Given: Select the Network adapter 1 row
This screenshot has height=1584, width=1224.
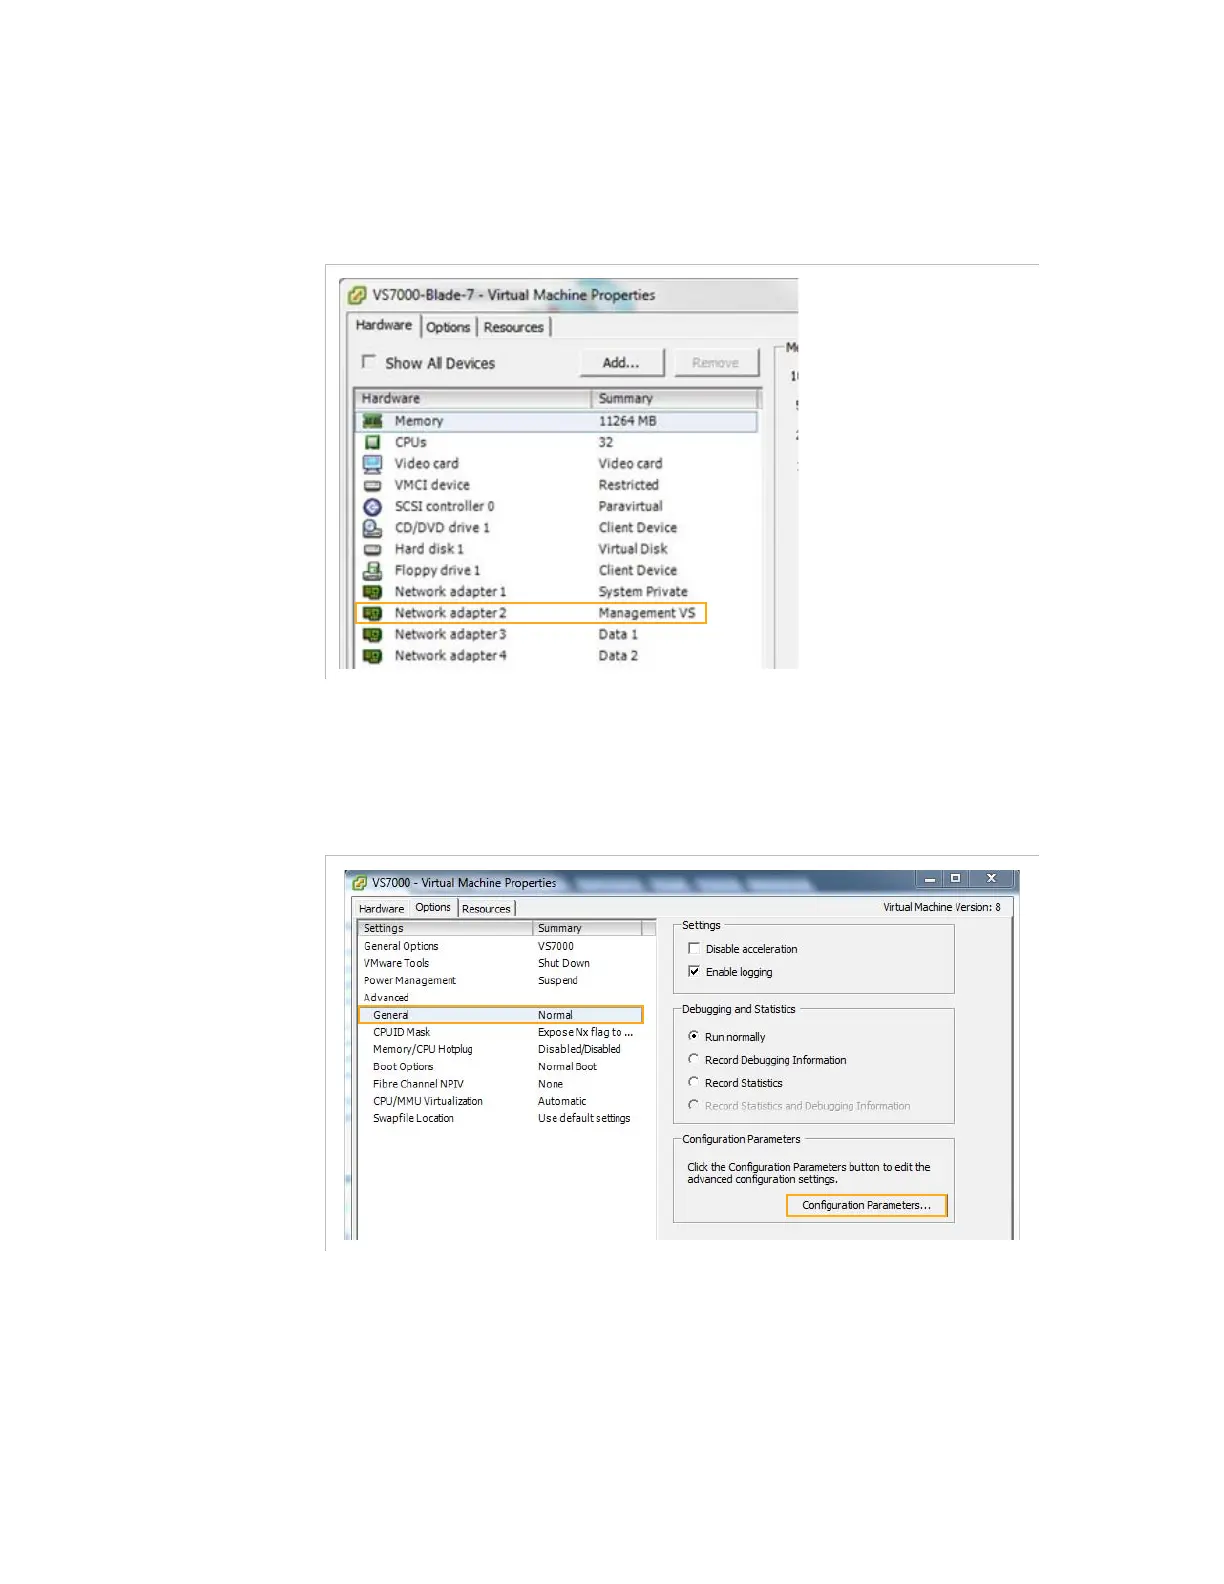Looking at the screenshot, I should click(556, 592).
